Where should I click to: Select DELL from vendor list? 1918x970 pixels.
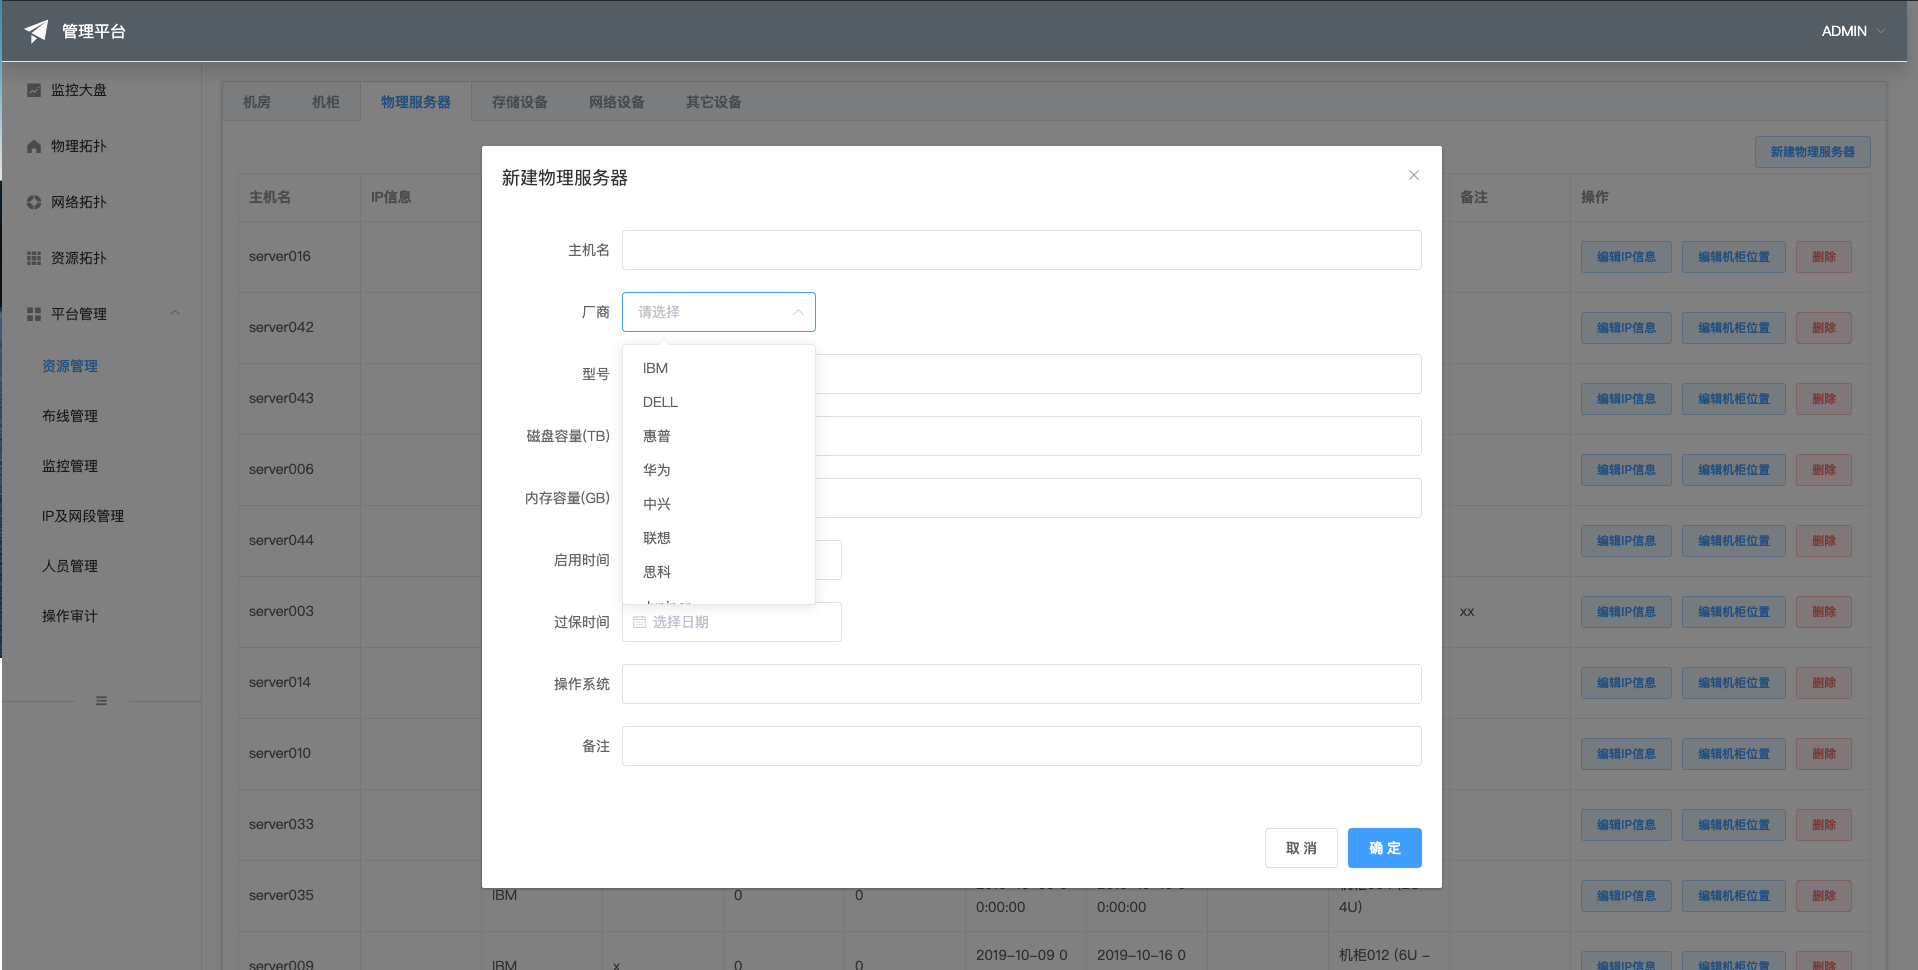(x=719, y=402)
